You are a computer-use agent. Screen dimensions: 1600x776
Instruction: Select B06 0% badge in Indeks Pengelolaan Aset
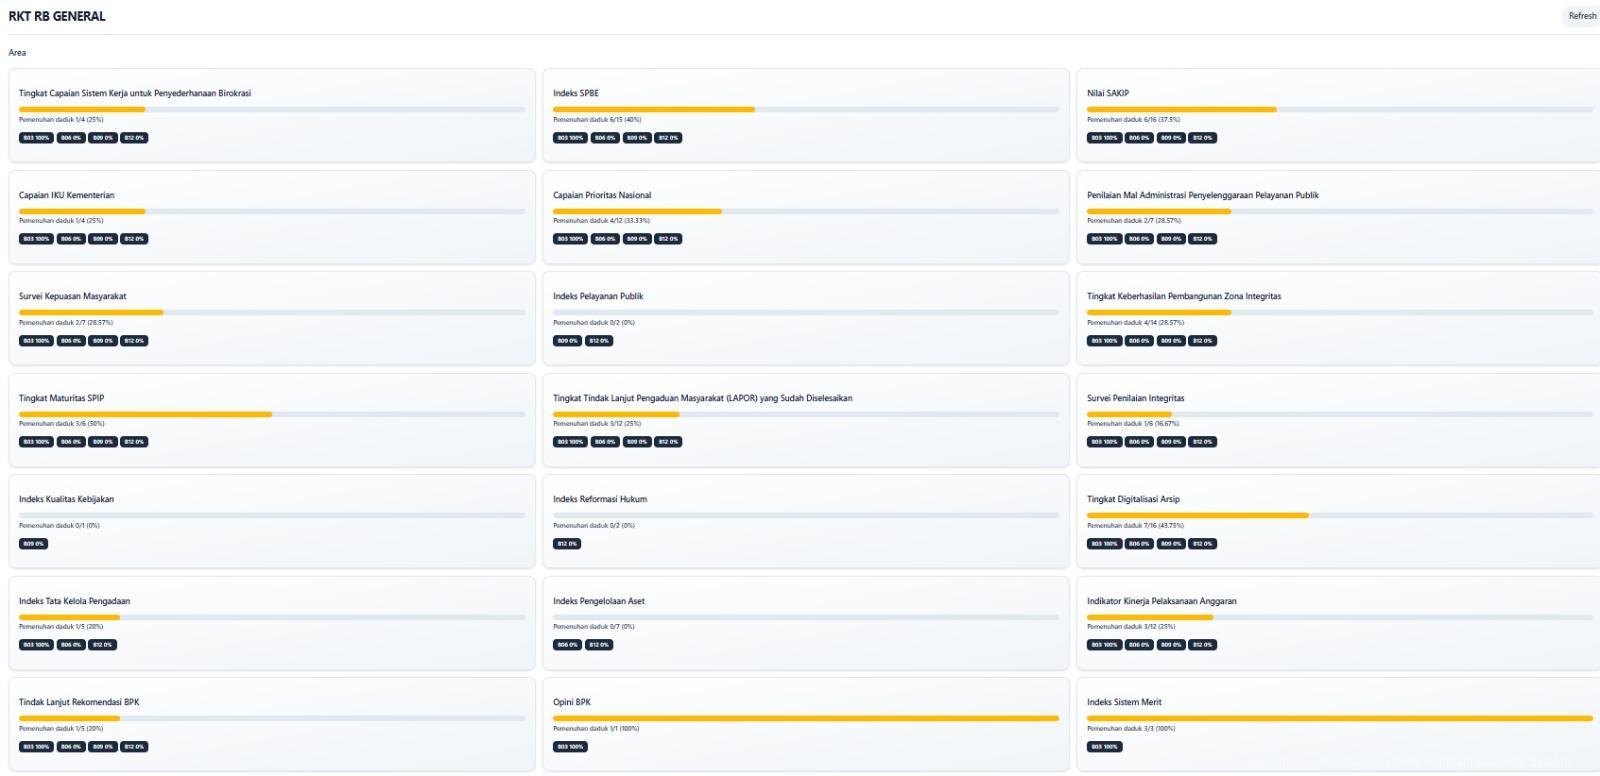click(567, 645)
